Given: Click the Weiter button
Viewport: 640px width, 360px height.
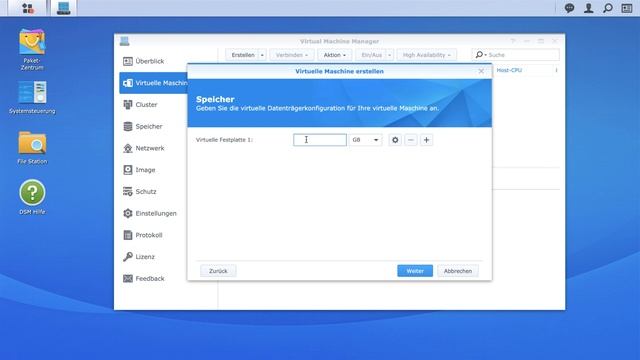Looking at the screenshot, I should click(x=415, y=271).
